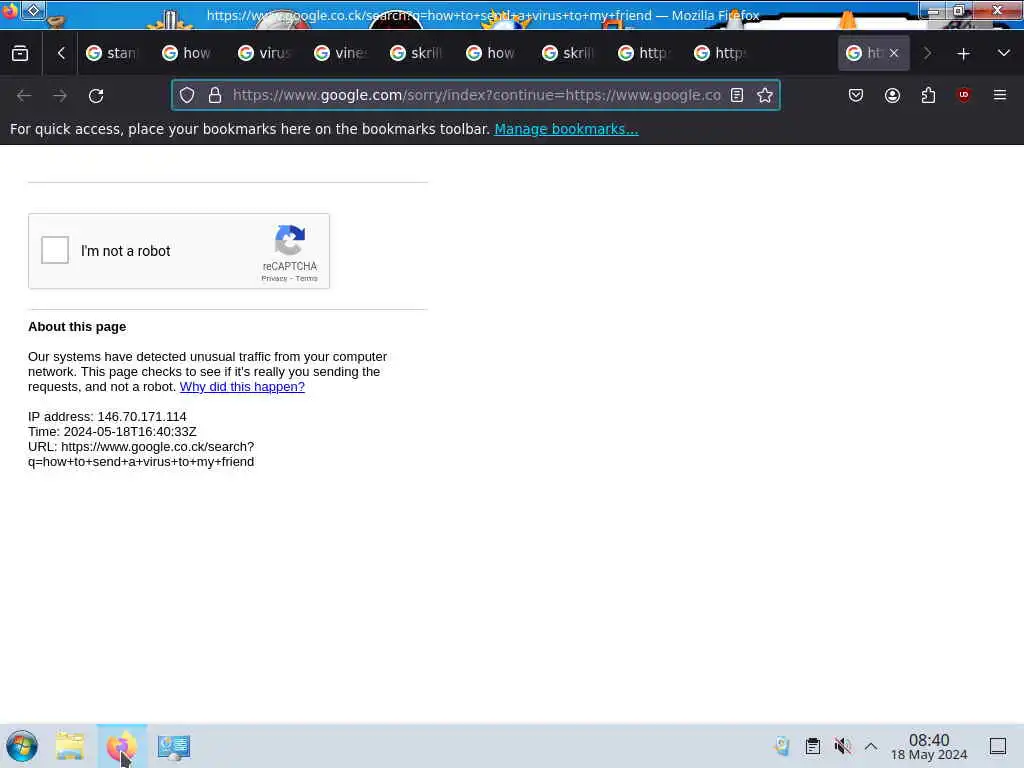Viewport: 1024px width, 768px height.
Task: Open Firefox View pinned tab icon
Action: (x=20, y=53)
